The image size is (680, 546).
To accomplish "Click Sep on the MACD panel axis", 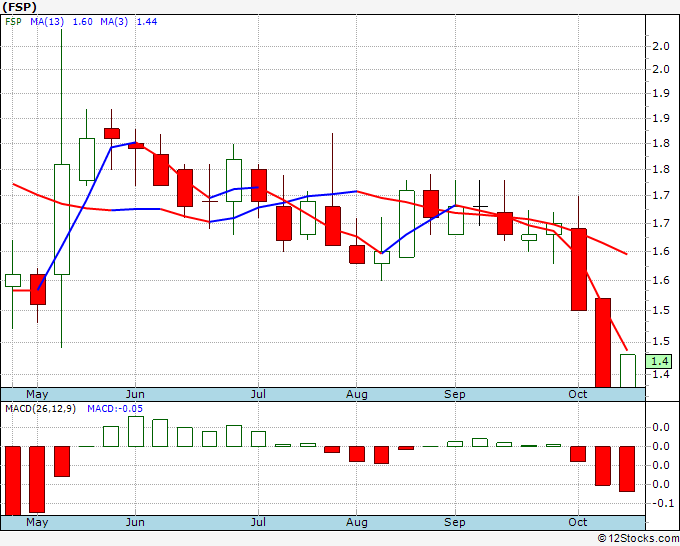I will click(455, 522).
